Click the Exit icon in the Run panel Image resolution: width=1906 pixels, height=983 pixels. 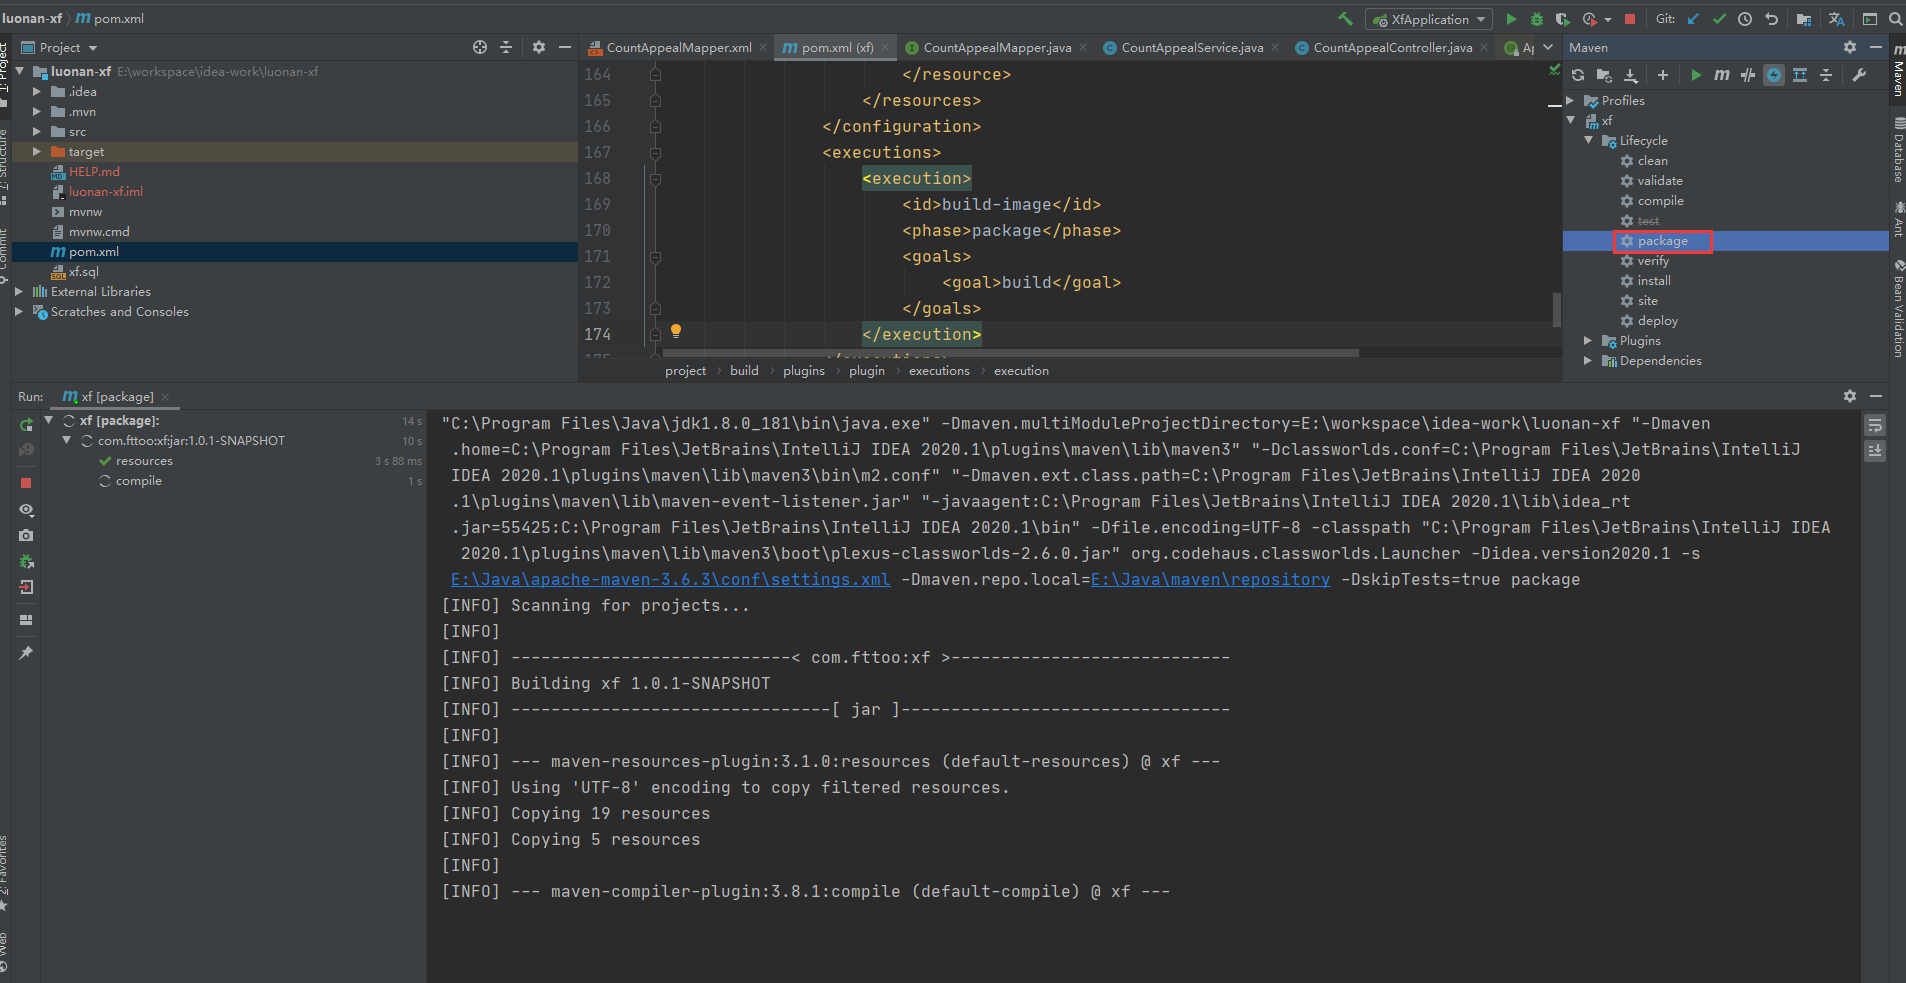(x=26, y=588)
